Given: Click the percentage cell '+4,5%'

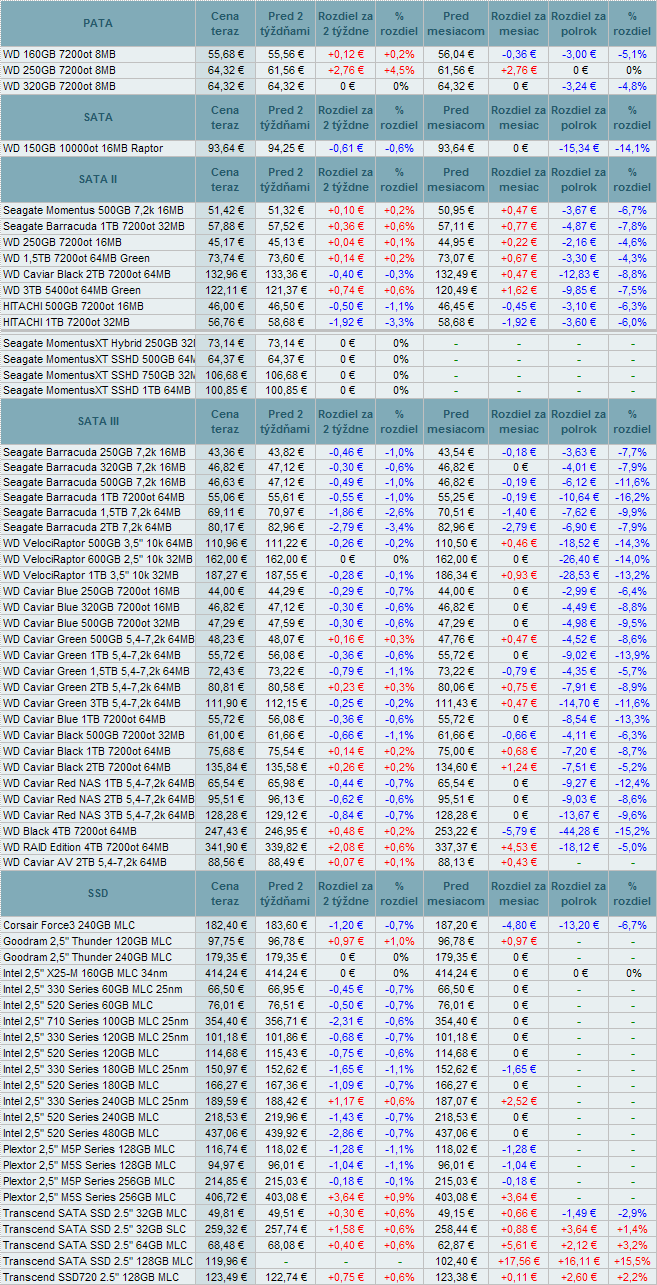Looking at the screenshot, I should 401,70.
